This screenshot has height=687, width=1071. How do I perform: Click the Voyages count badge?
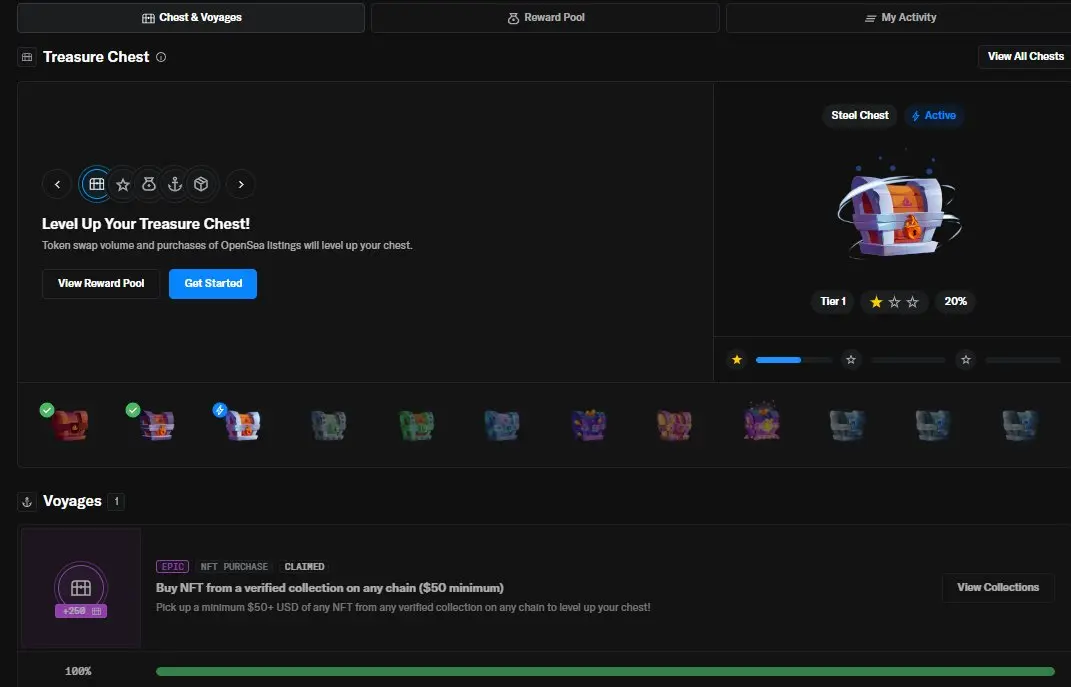pyautogui.click(x=116, y=502)
